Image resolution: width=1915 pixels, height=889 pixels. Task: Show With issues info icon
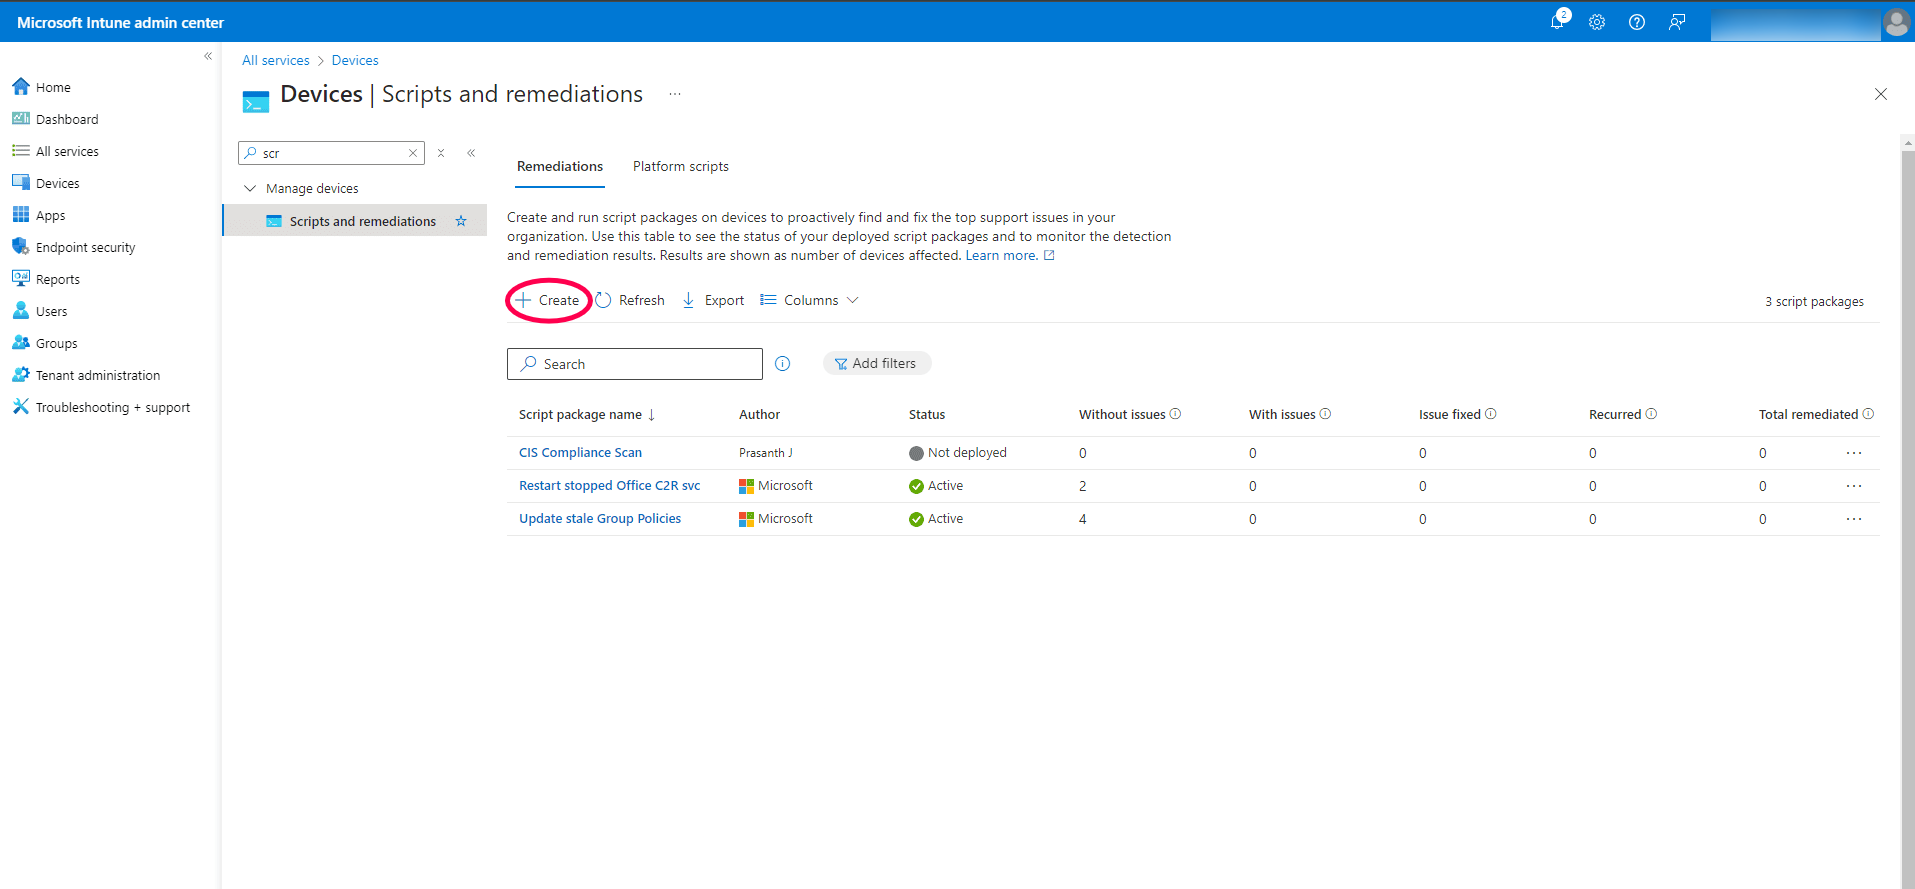pos(1326,414)
